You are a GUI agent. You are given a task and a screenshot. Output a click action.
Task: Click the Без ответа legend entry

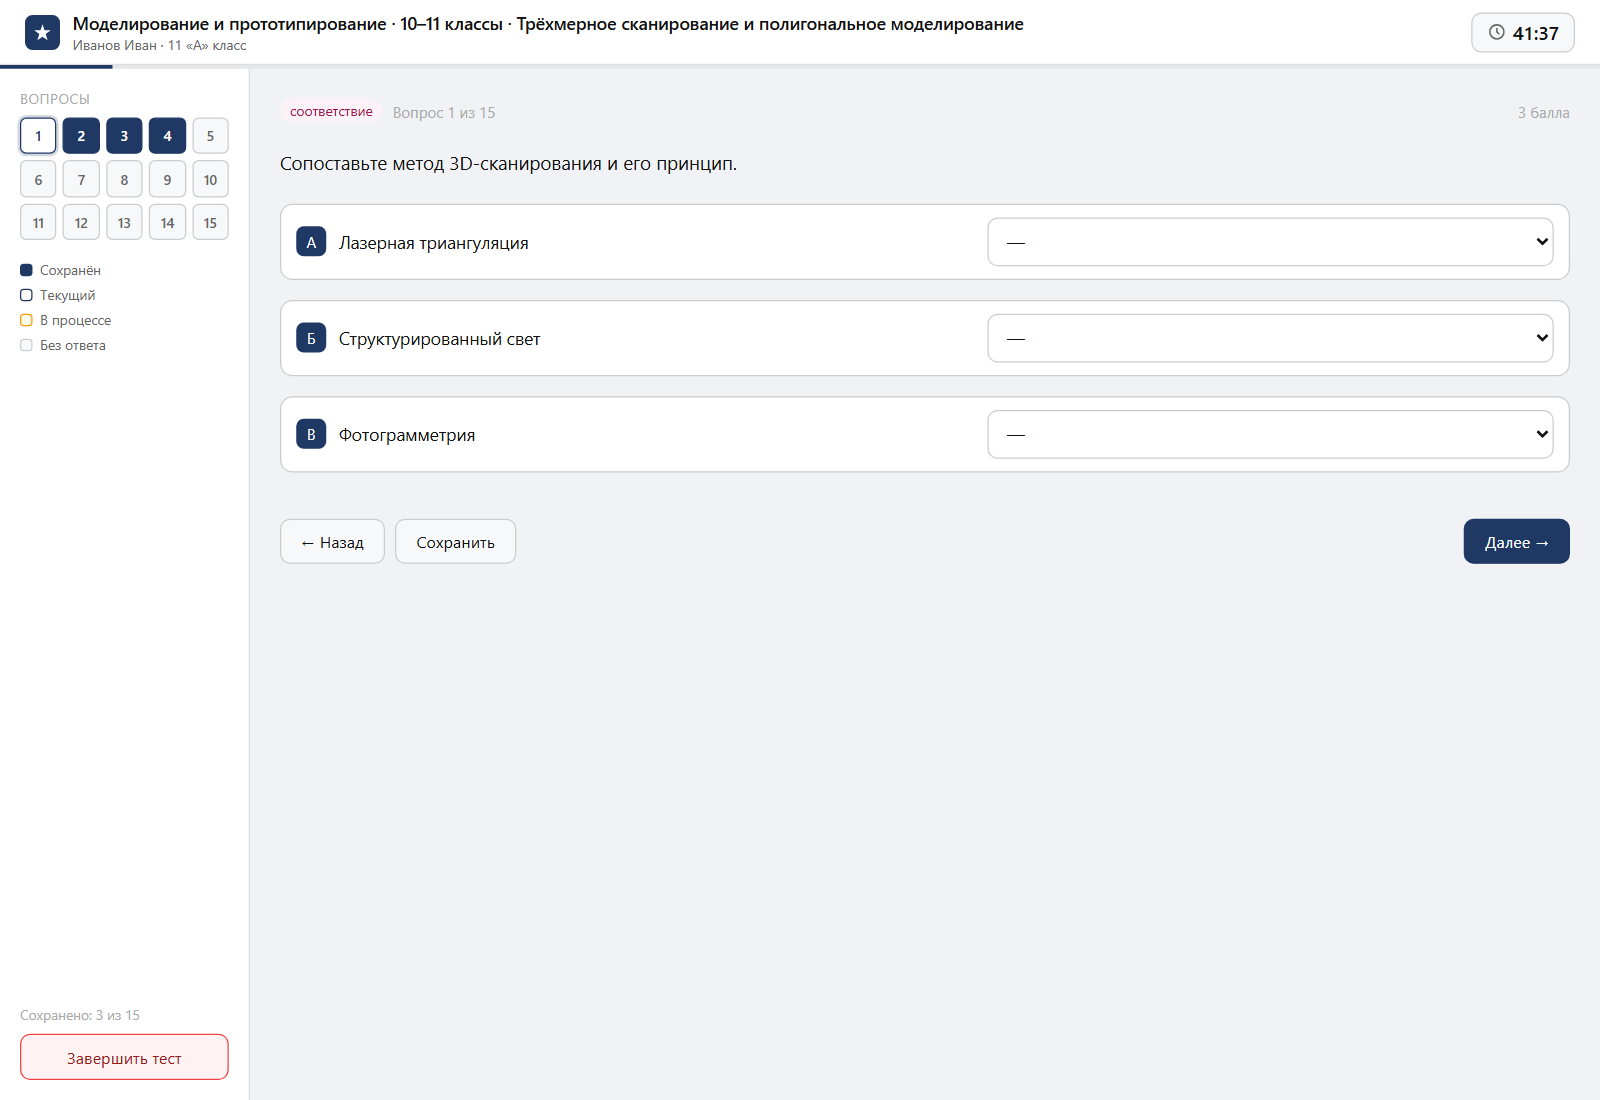coord(62,345)
